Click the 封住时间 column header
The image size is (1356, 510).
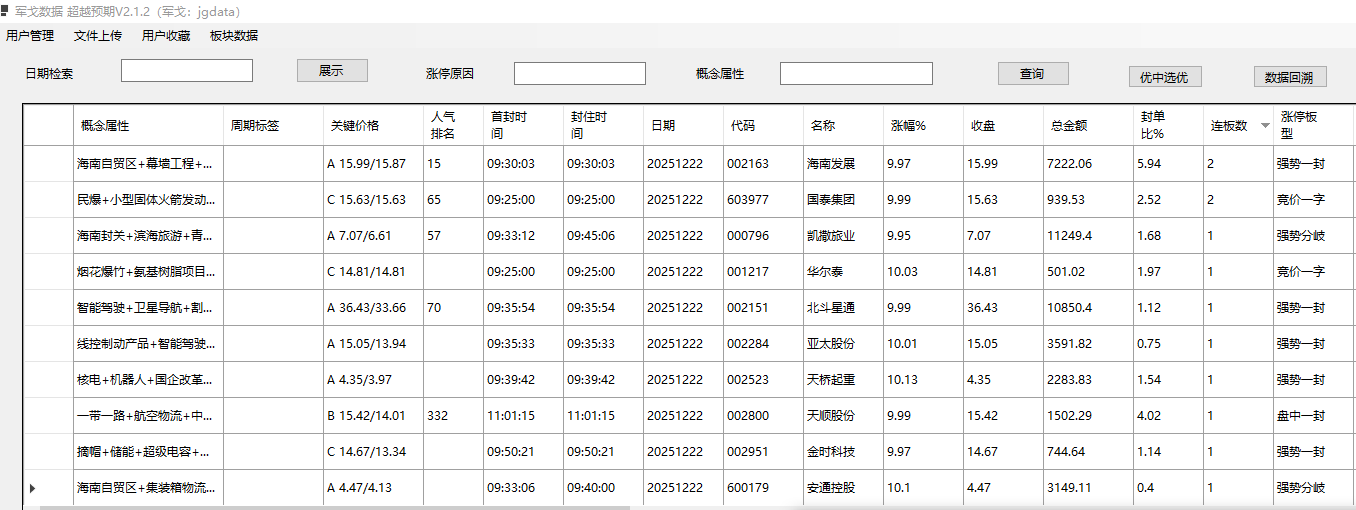coord(603,125)
